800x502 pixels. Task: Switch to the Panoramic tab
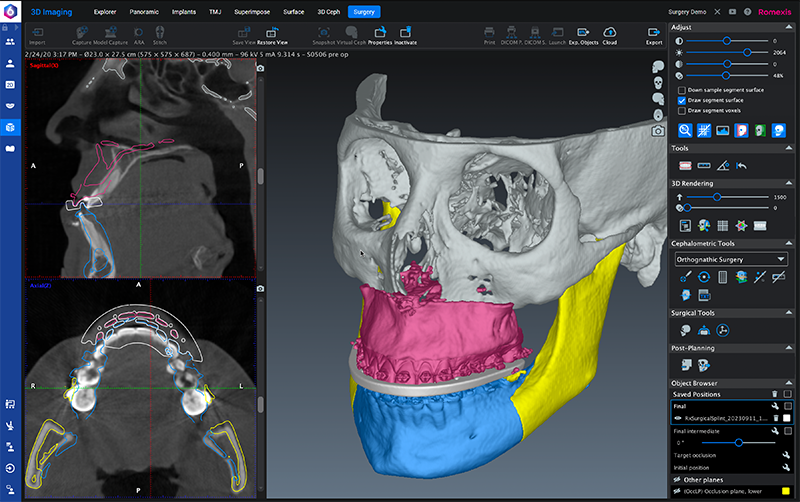click(x=144, y=12)
